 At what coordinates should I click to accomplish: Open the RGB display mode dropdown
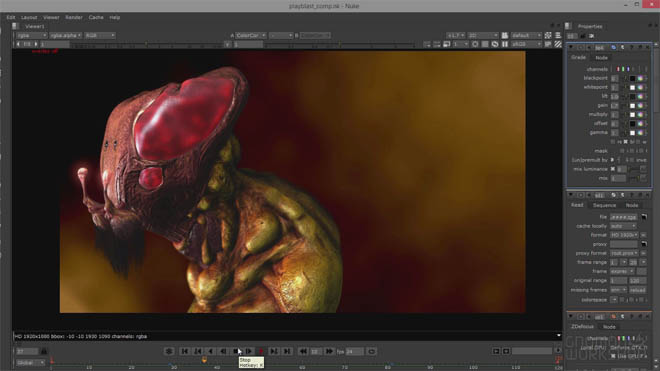[x=100, y=35]
